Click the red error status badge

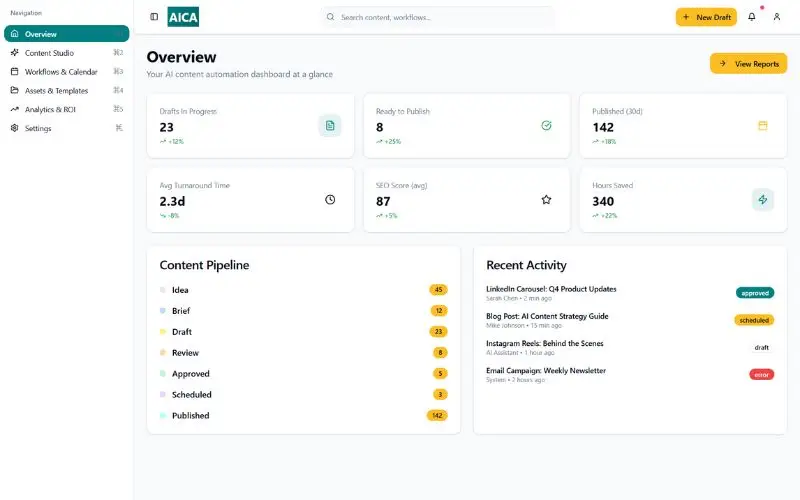pos(762,374)
